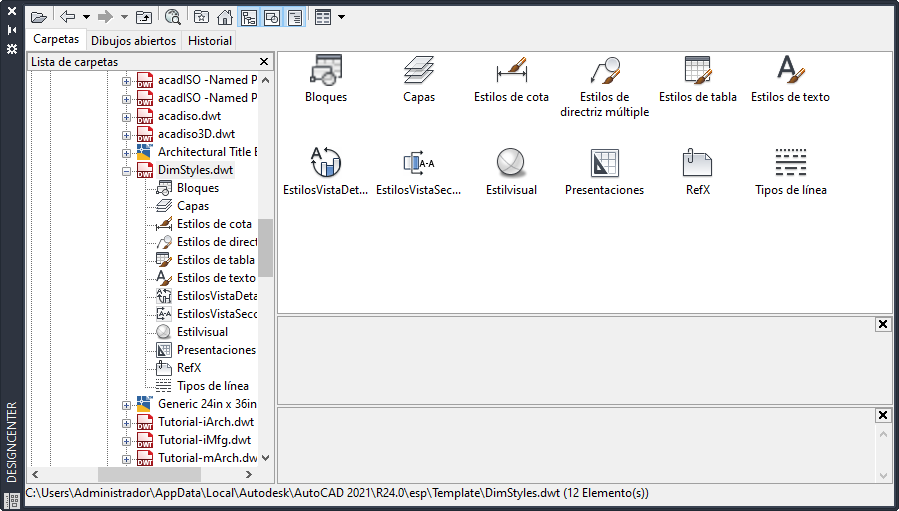899x511 pixels.
Task: Select RefX in the folder tree
Action: [189, 368]
